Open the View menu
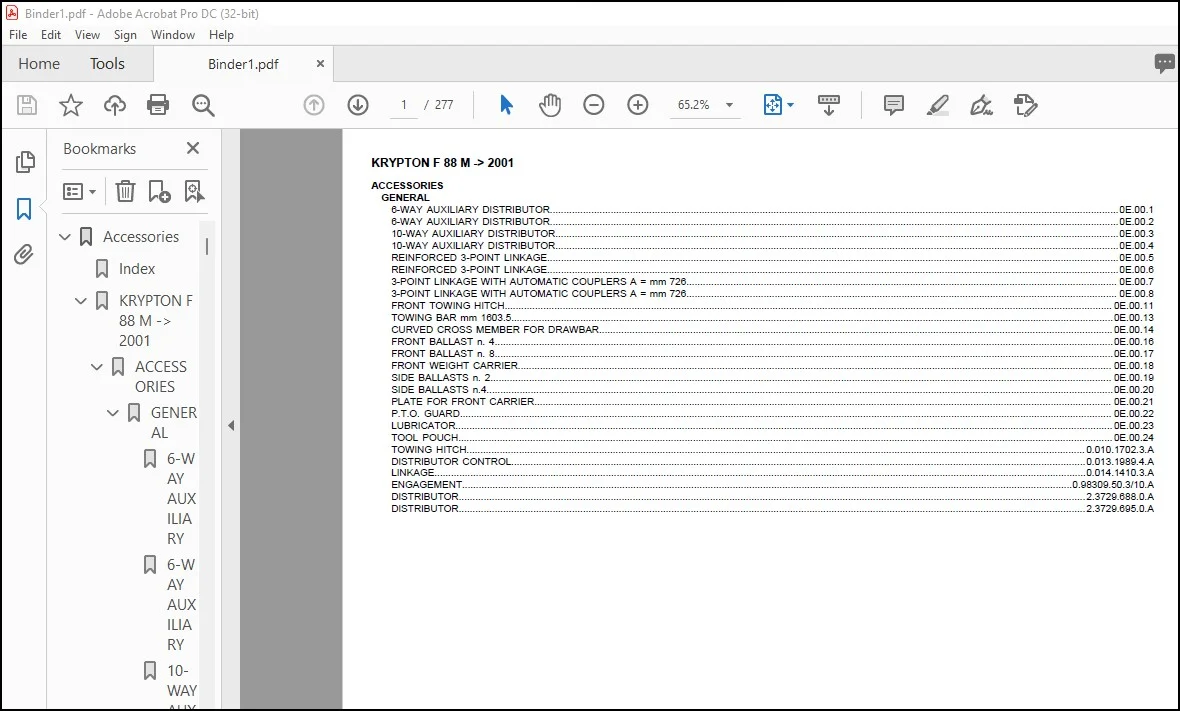 click(x=87, y=35)
